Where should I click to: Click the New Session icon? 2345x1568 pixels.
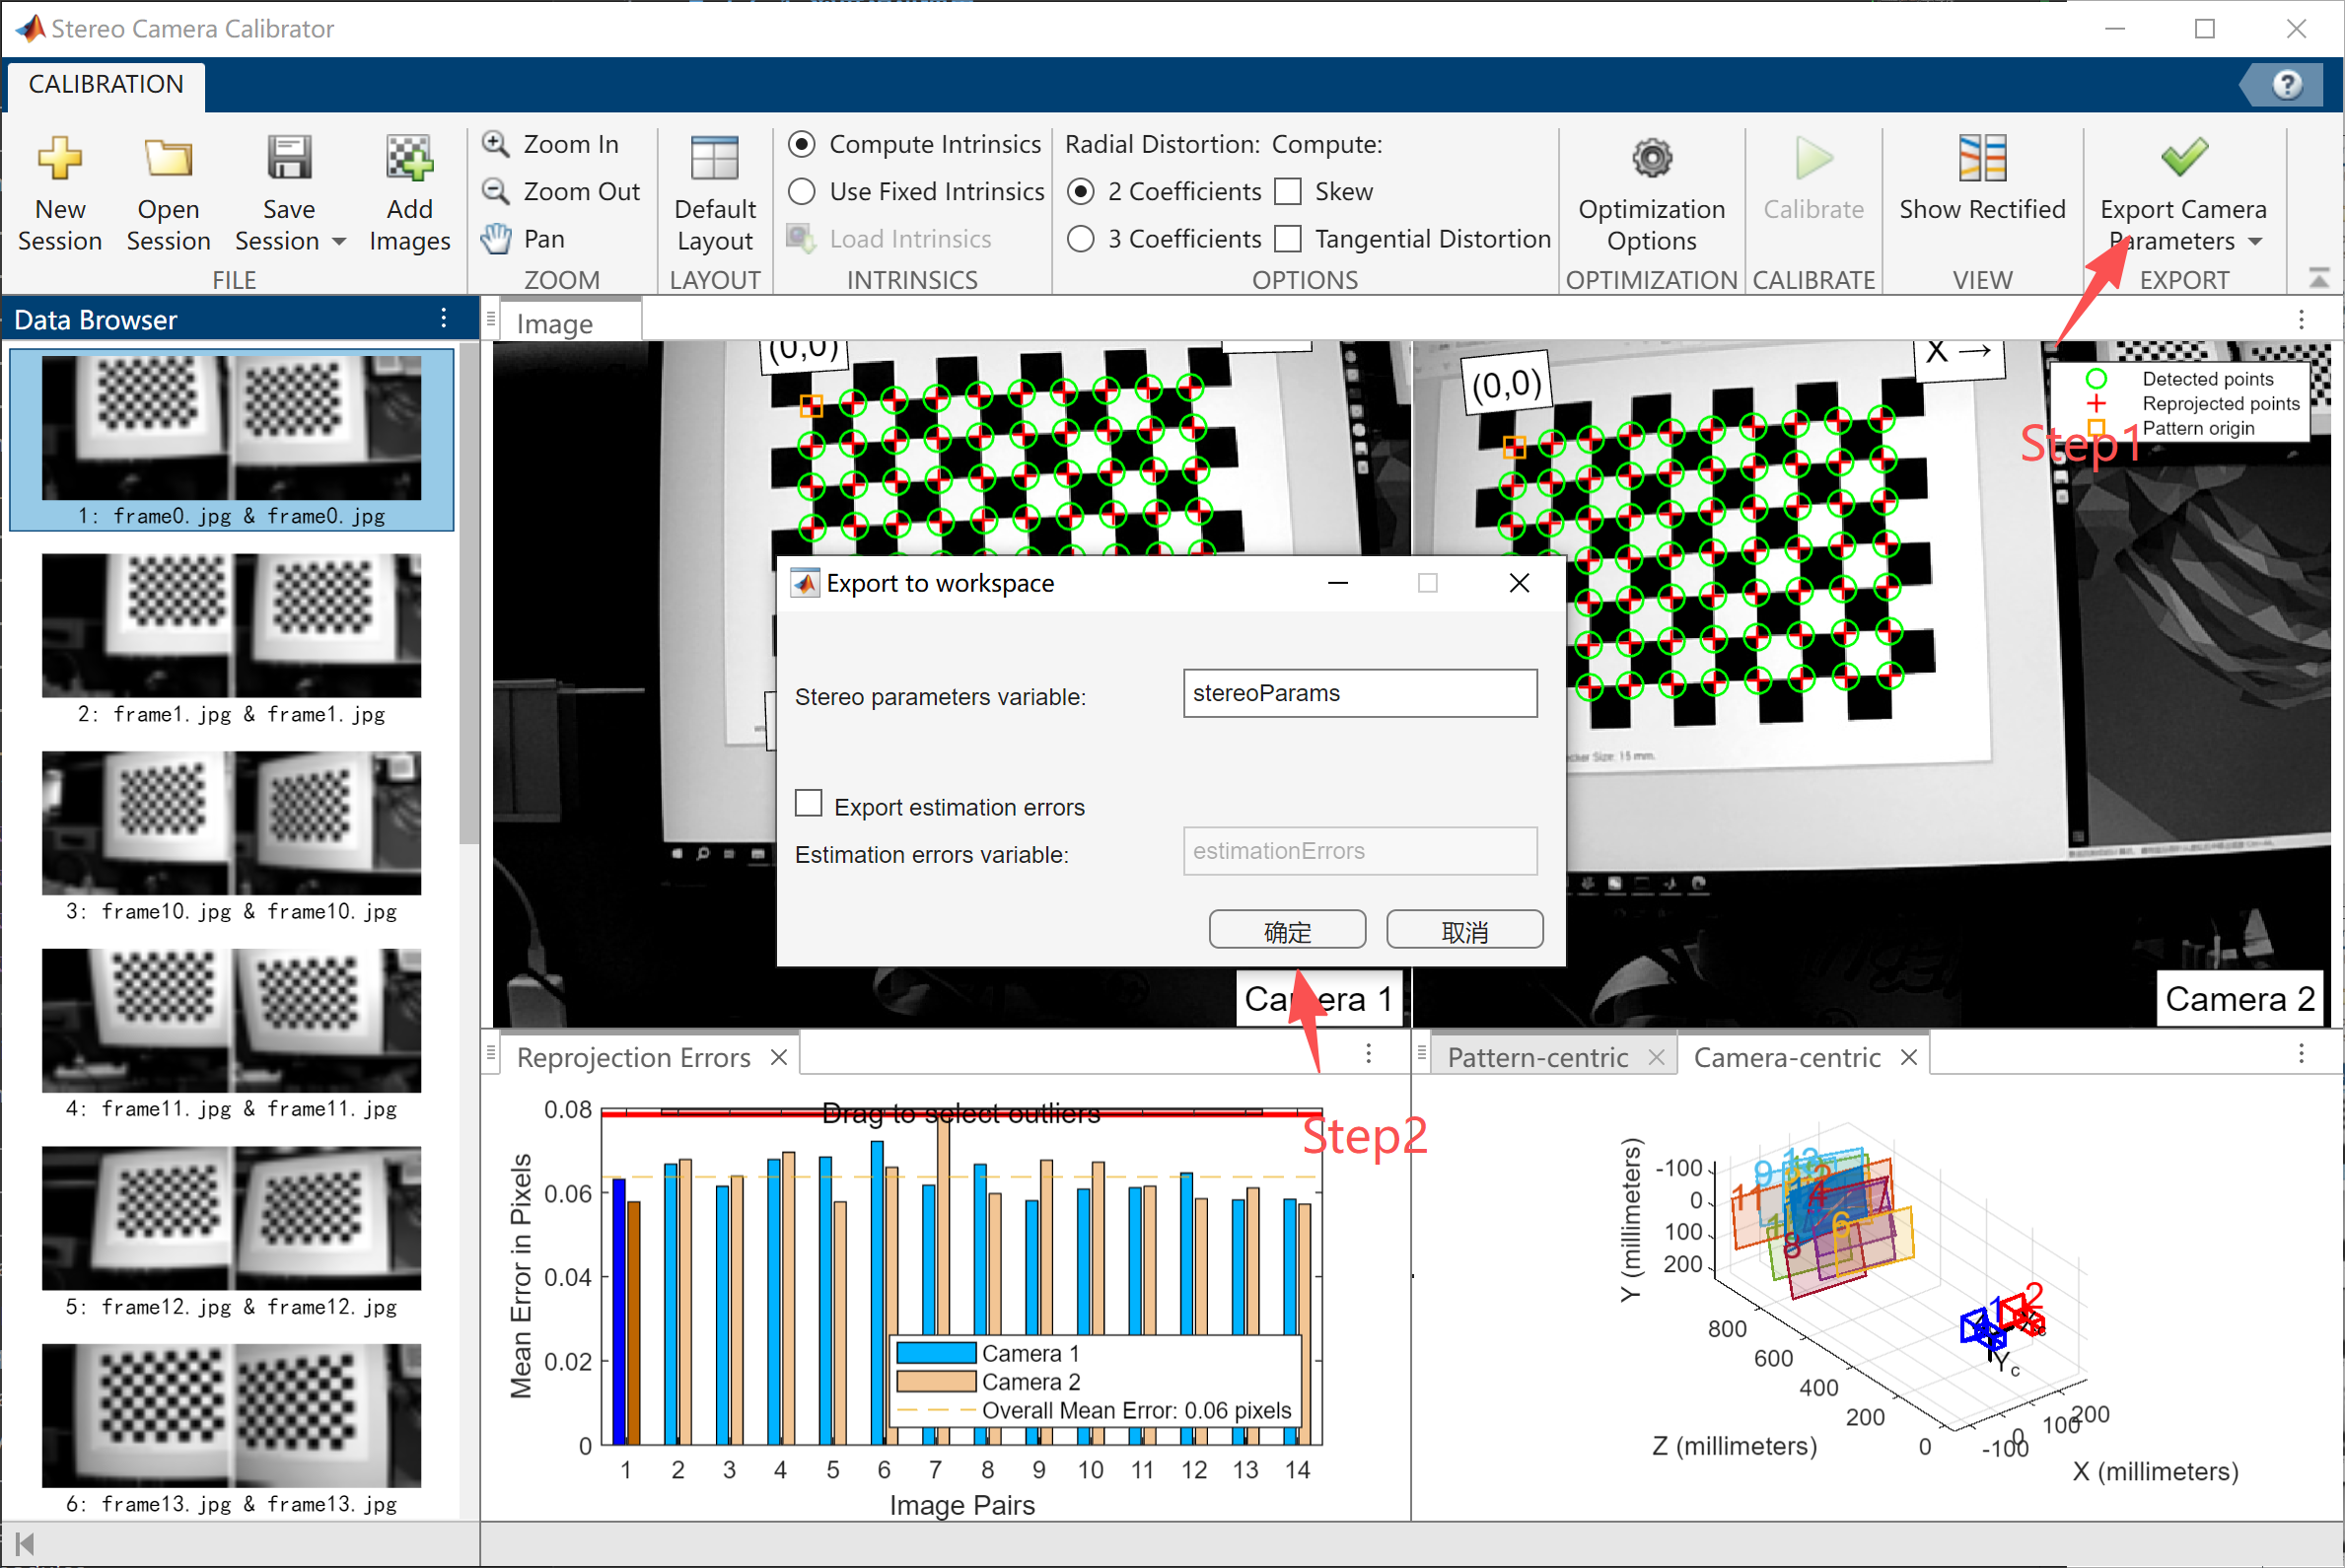[x=59, y=160]
